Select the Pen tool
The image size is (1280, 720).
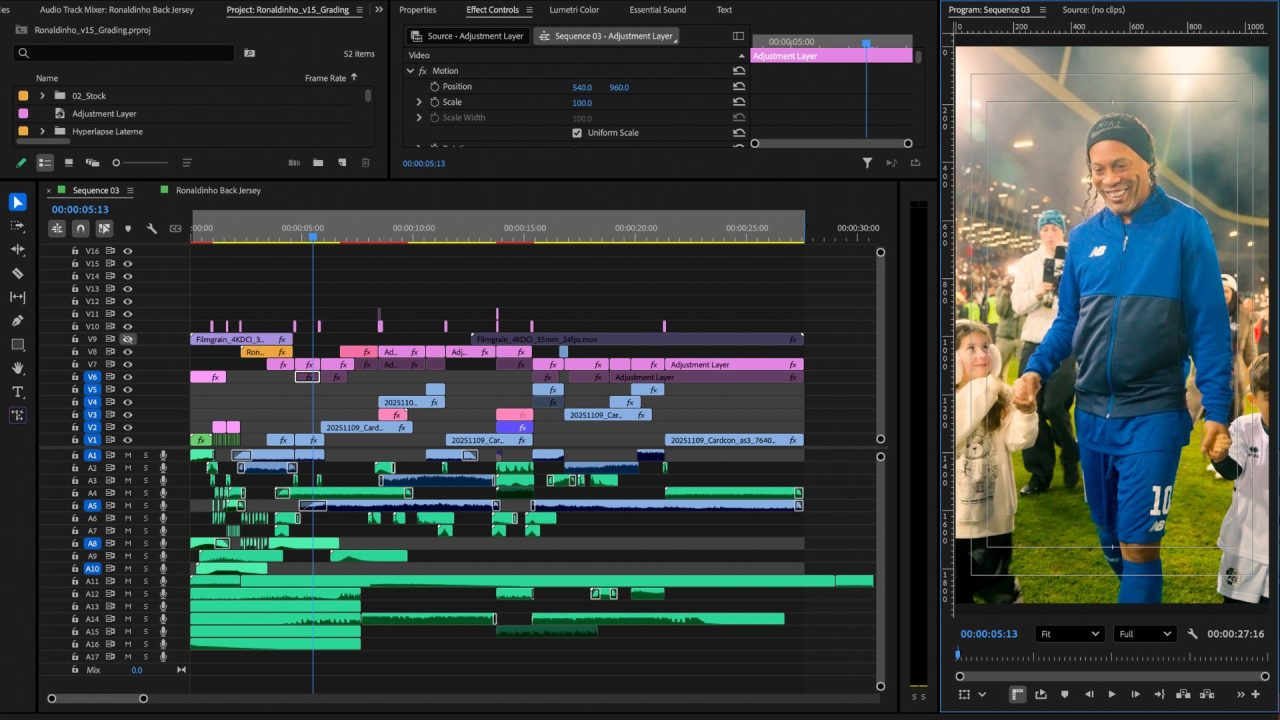pyautogui.click(x=17, y=321)
